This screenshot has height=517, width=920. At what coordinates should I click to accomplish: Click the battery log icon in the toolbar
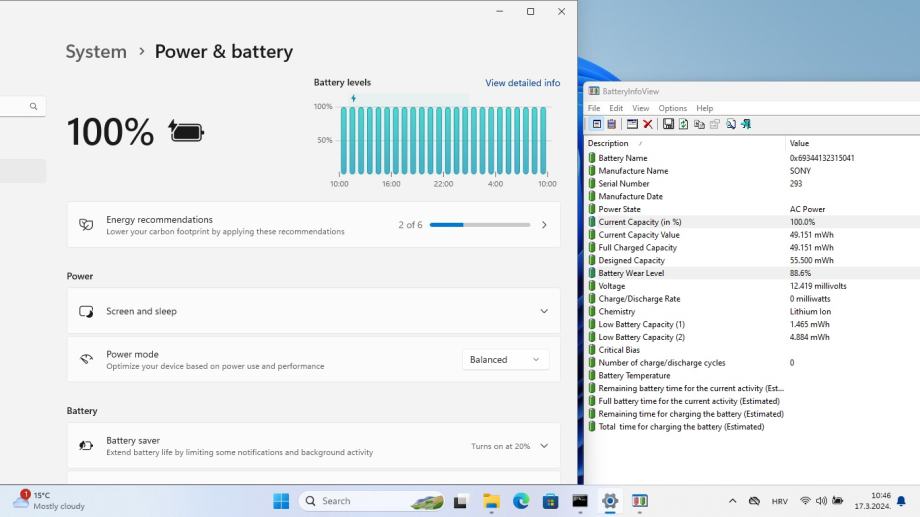click(611, 124)
